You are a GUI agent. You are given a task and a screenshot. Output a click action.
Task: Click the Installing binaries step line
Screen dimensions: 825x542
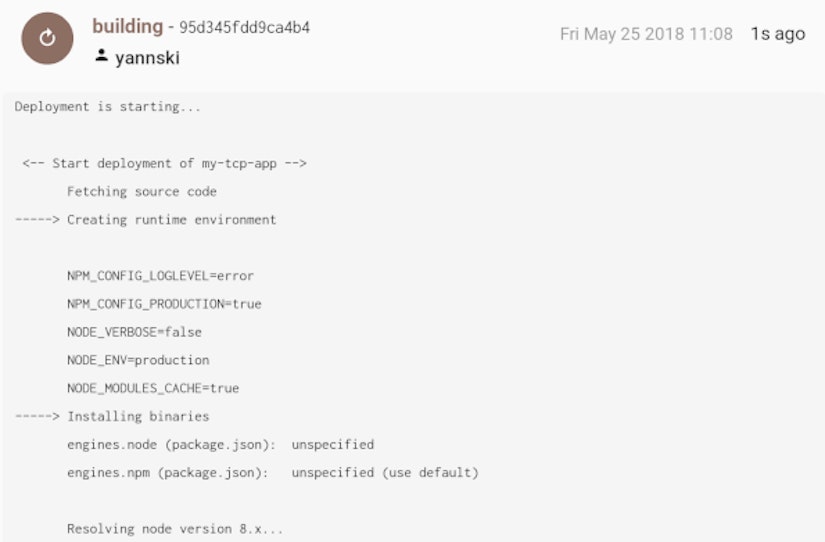(112, 417)
